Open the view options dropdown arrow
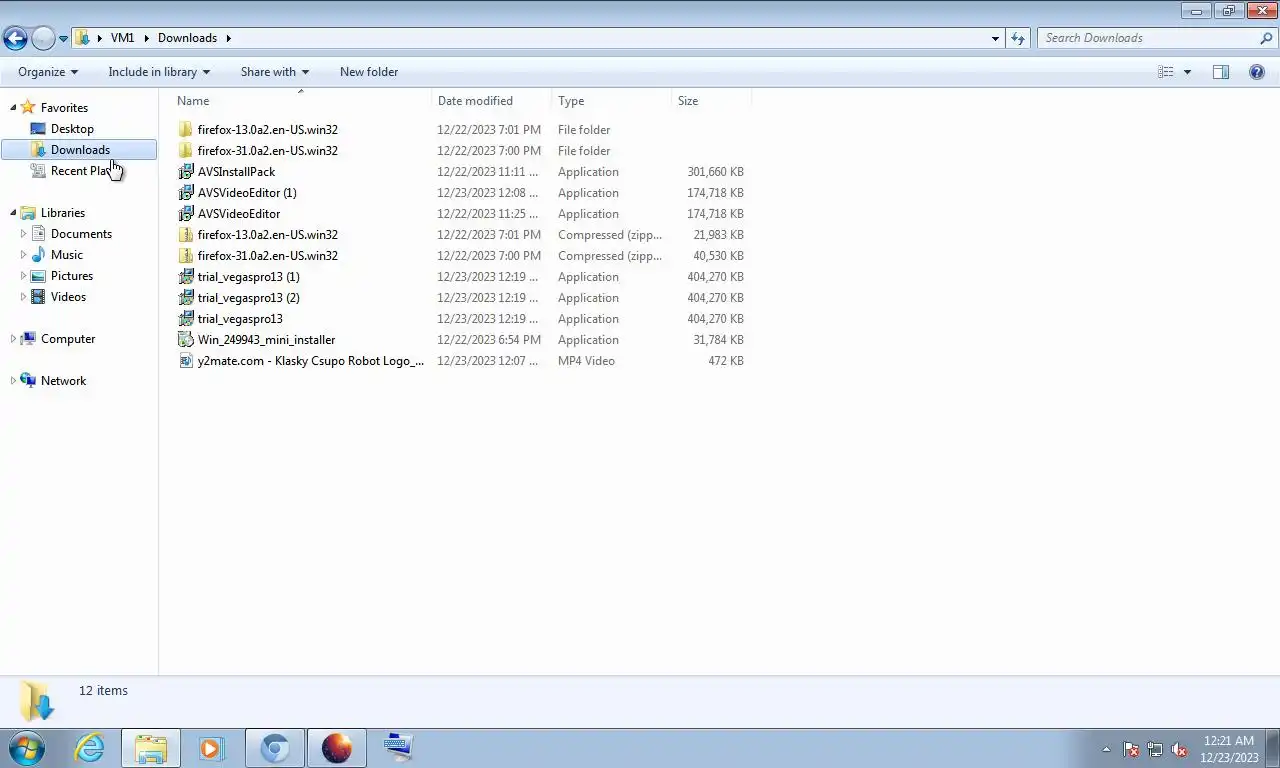The image size is (1280, 768). tap(1187, 72)
